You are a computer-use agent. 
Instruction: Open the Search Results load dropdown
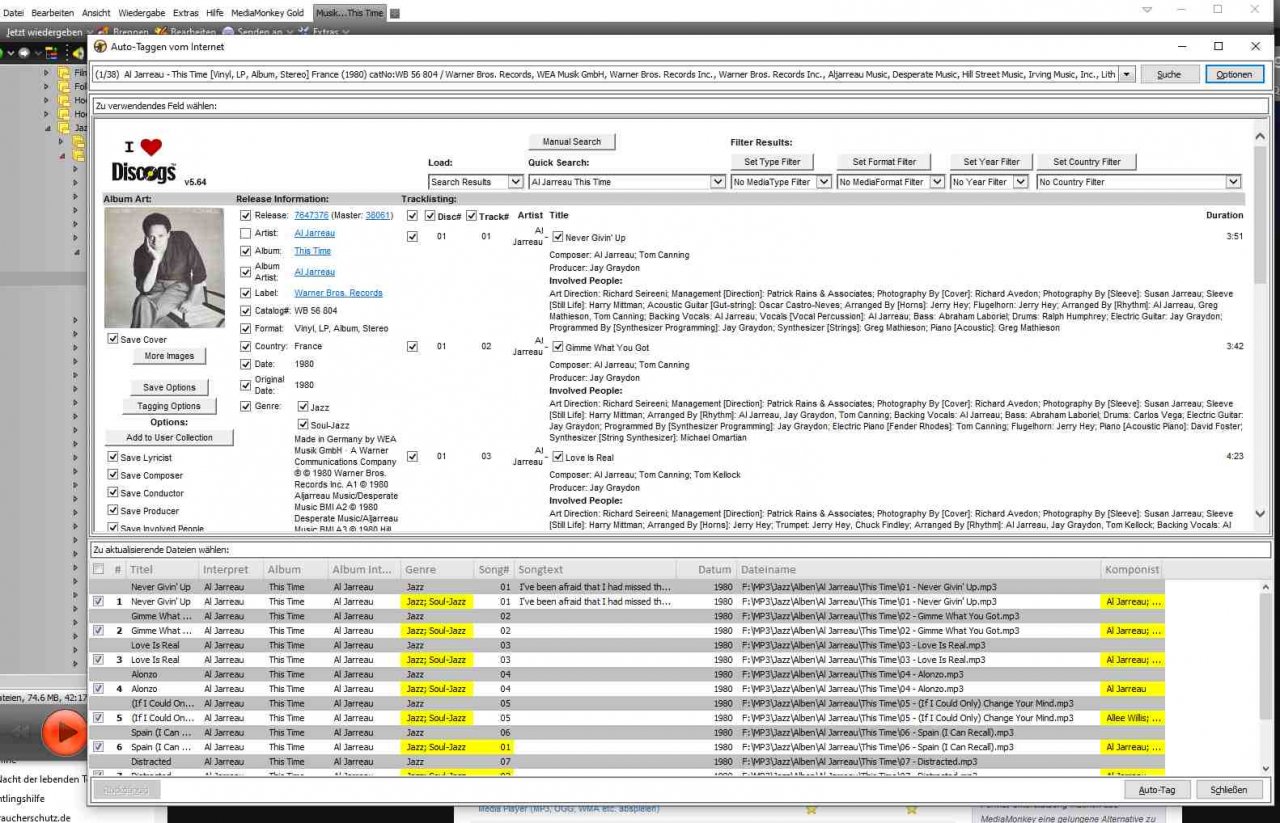515,182
